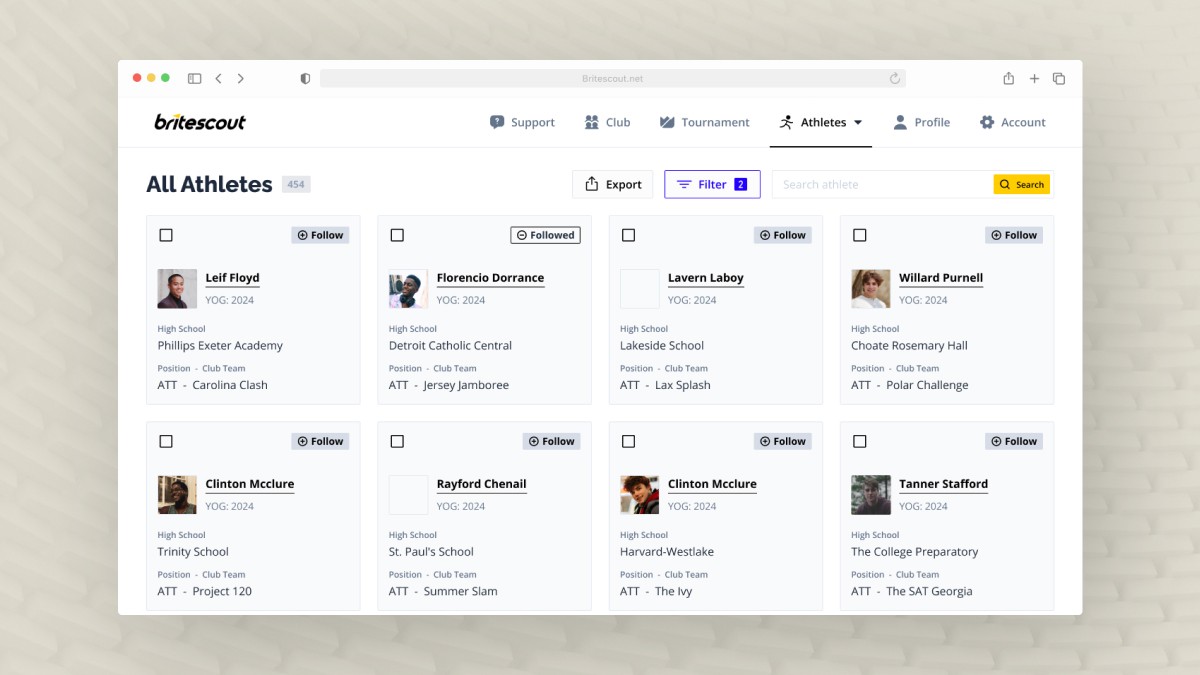Open the Support menu item
This screenshot has height=675, width=1200.
[x=522, y=122]
